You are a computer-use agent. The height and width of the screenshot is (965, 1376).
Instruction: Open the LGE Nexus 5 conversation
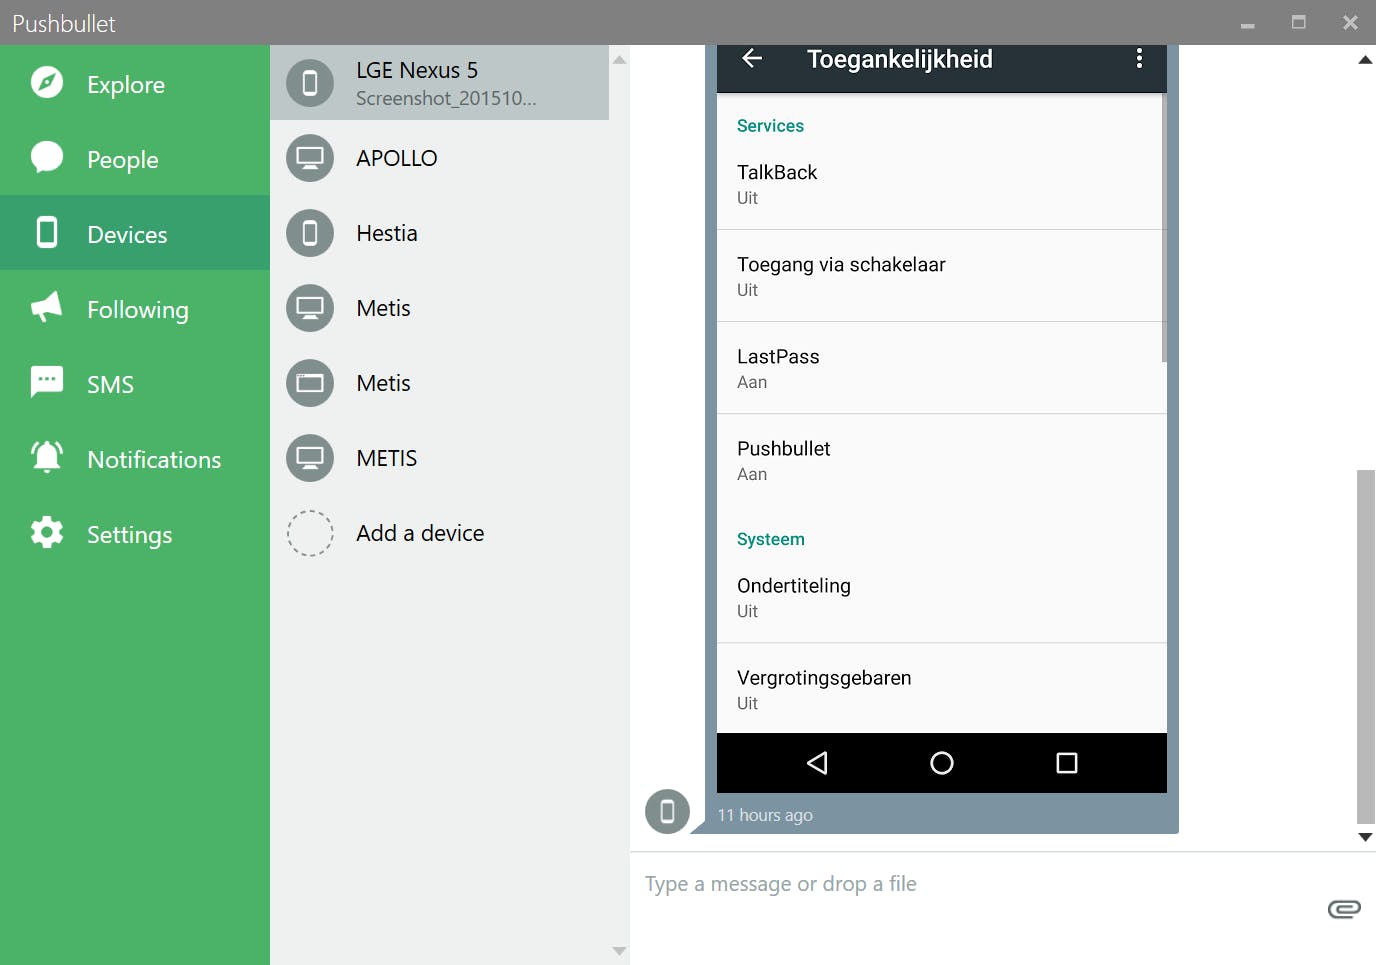pos(440,82)
